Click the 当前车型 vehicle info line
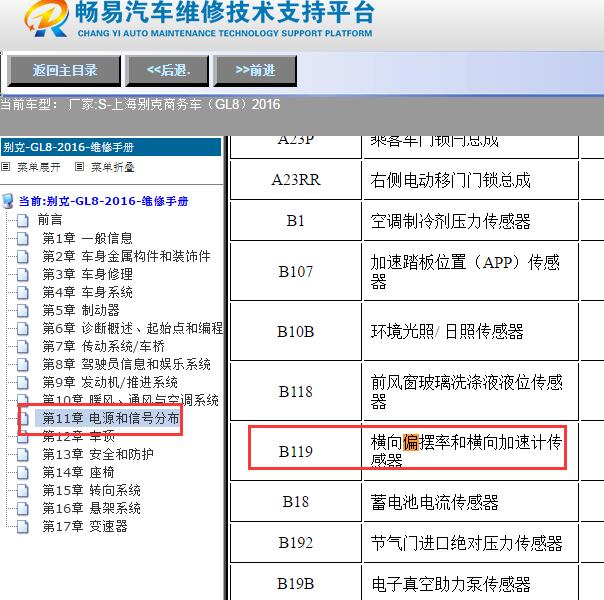 [140, 104]
